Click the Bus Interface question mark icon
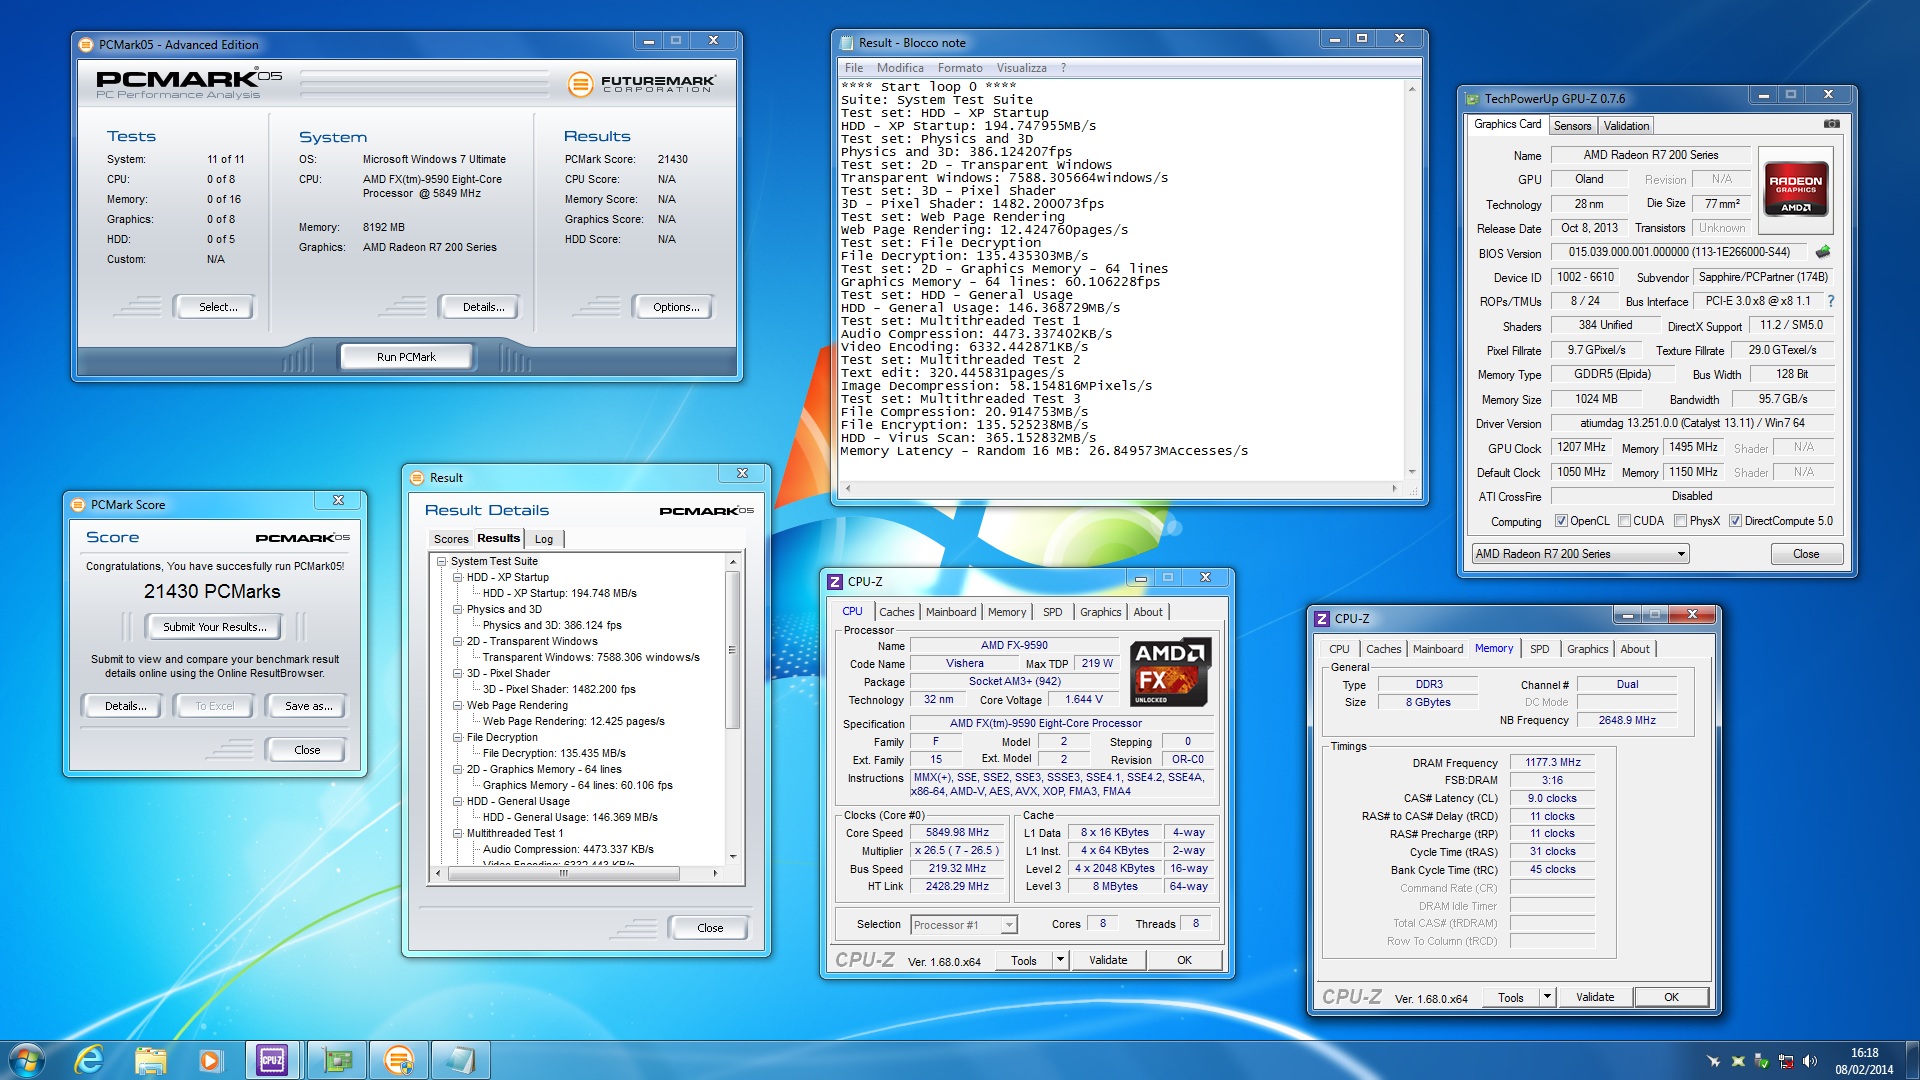This screenshot has width=1920, height=1080. click(1831, 301)
